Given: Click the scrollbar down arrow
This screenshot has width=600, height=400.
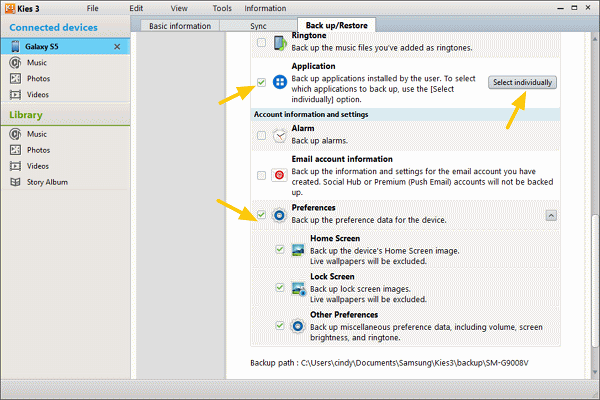Looking at the screenshot, I should click(x=595, y=372).
